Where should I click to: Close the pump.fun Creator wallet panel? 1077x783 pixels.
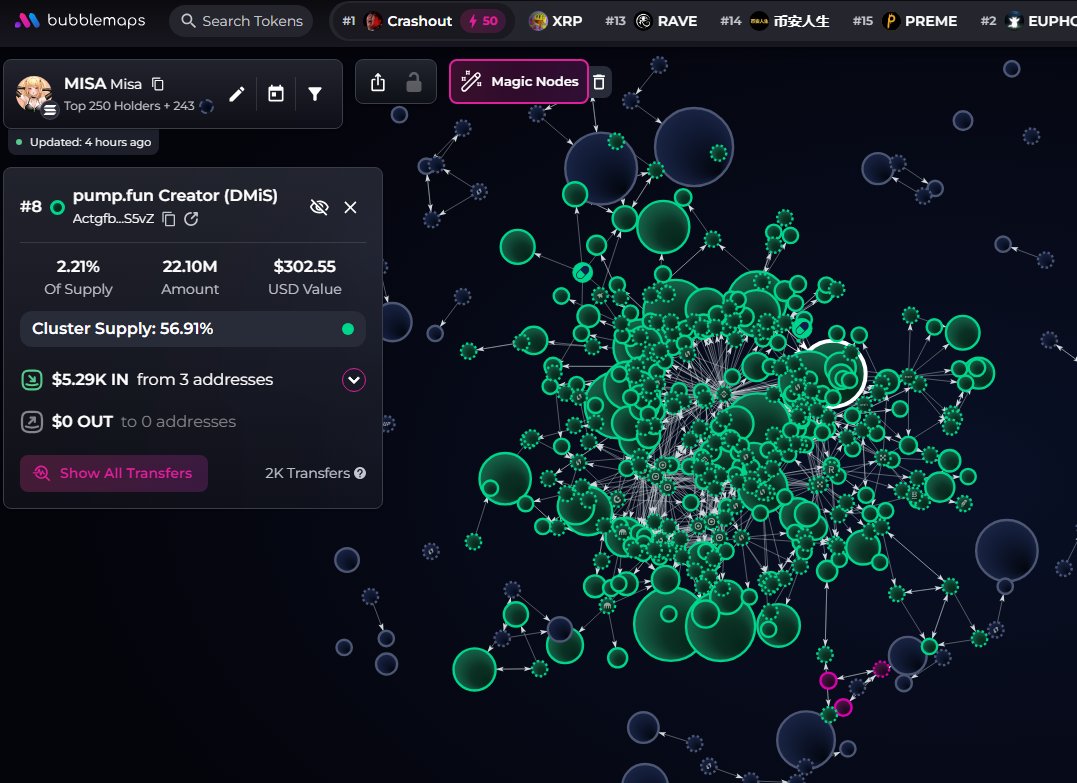[350, 207]
